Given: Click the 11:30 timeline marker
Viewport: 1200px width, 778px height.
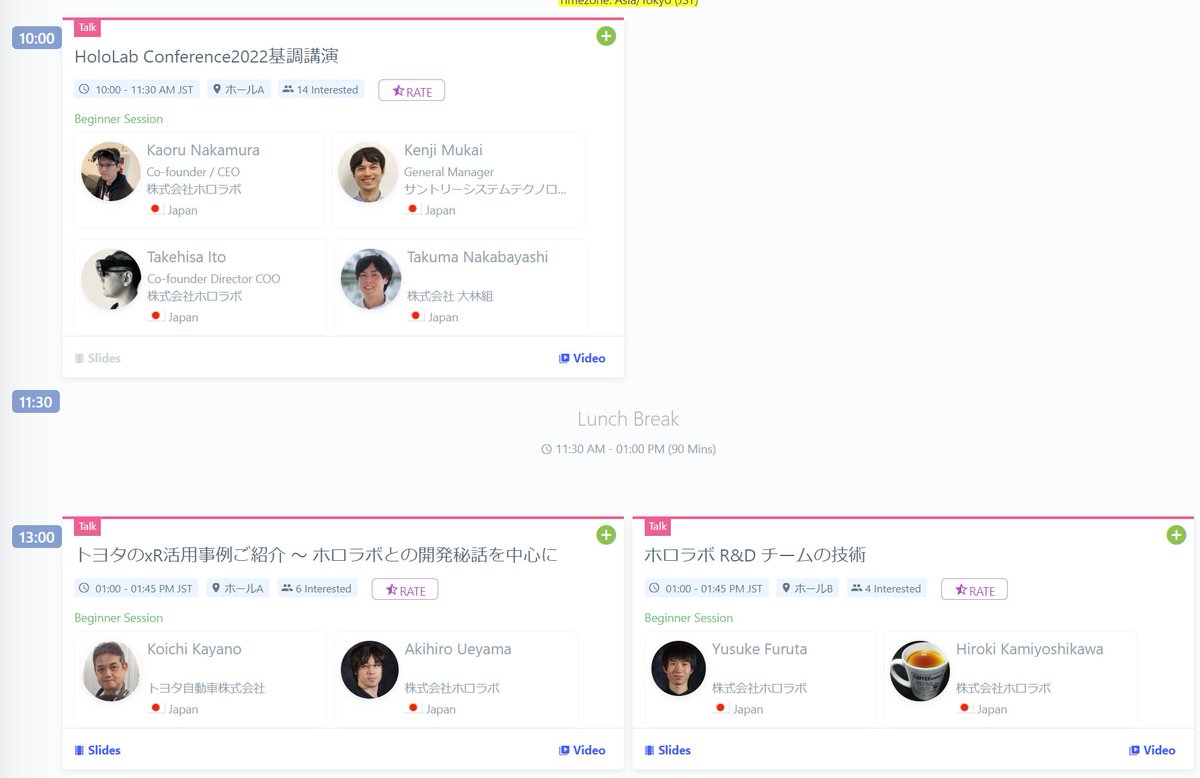Looking at the screenshot, I should click(x=36, y=402).
